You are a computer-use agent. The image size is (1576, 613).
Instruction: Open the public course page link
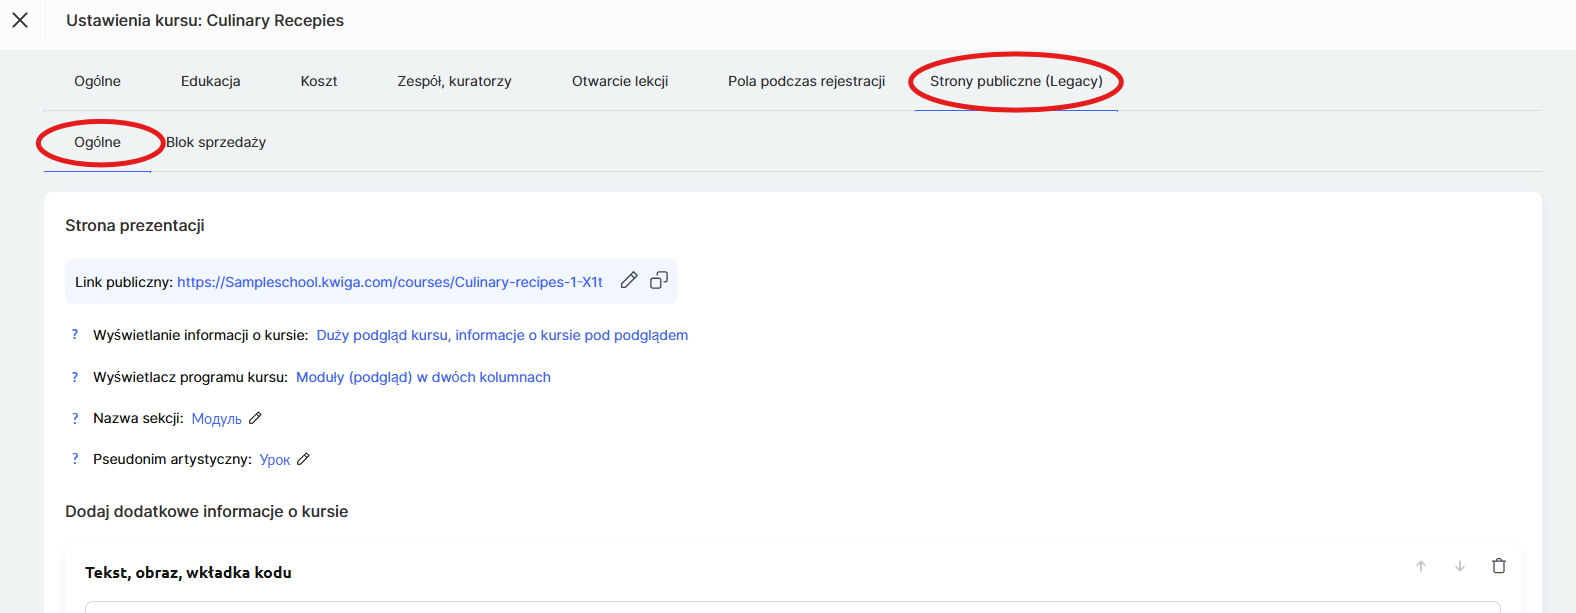pyautogui.click(x=390, y=282)
